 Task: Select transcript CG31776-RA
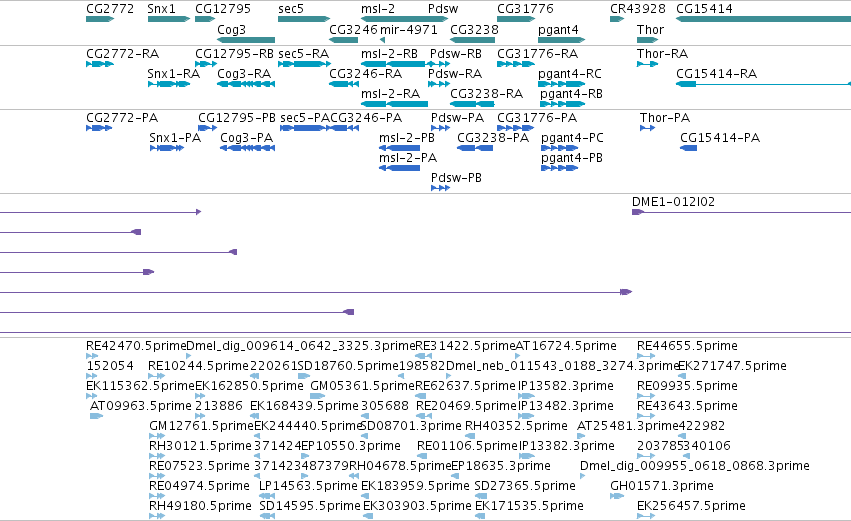tap(516, 64)
